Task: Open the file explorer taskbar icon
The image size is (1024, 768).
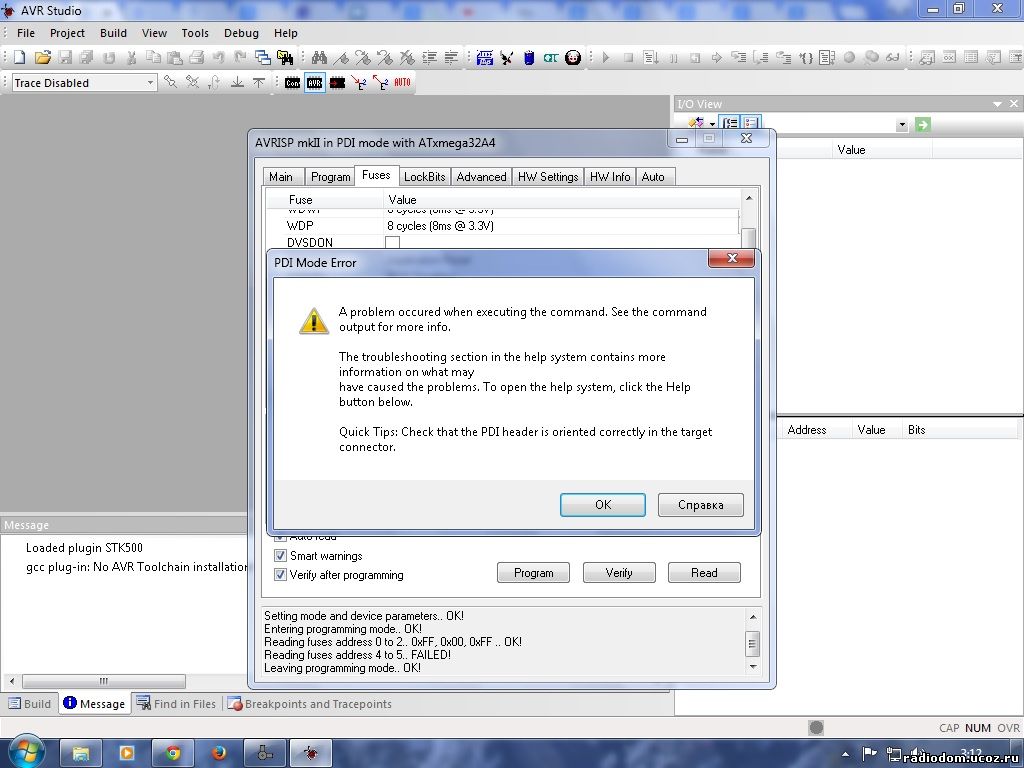Action: point(81,753)
